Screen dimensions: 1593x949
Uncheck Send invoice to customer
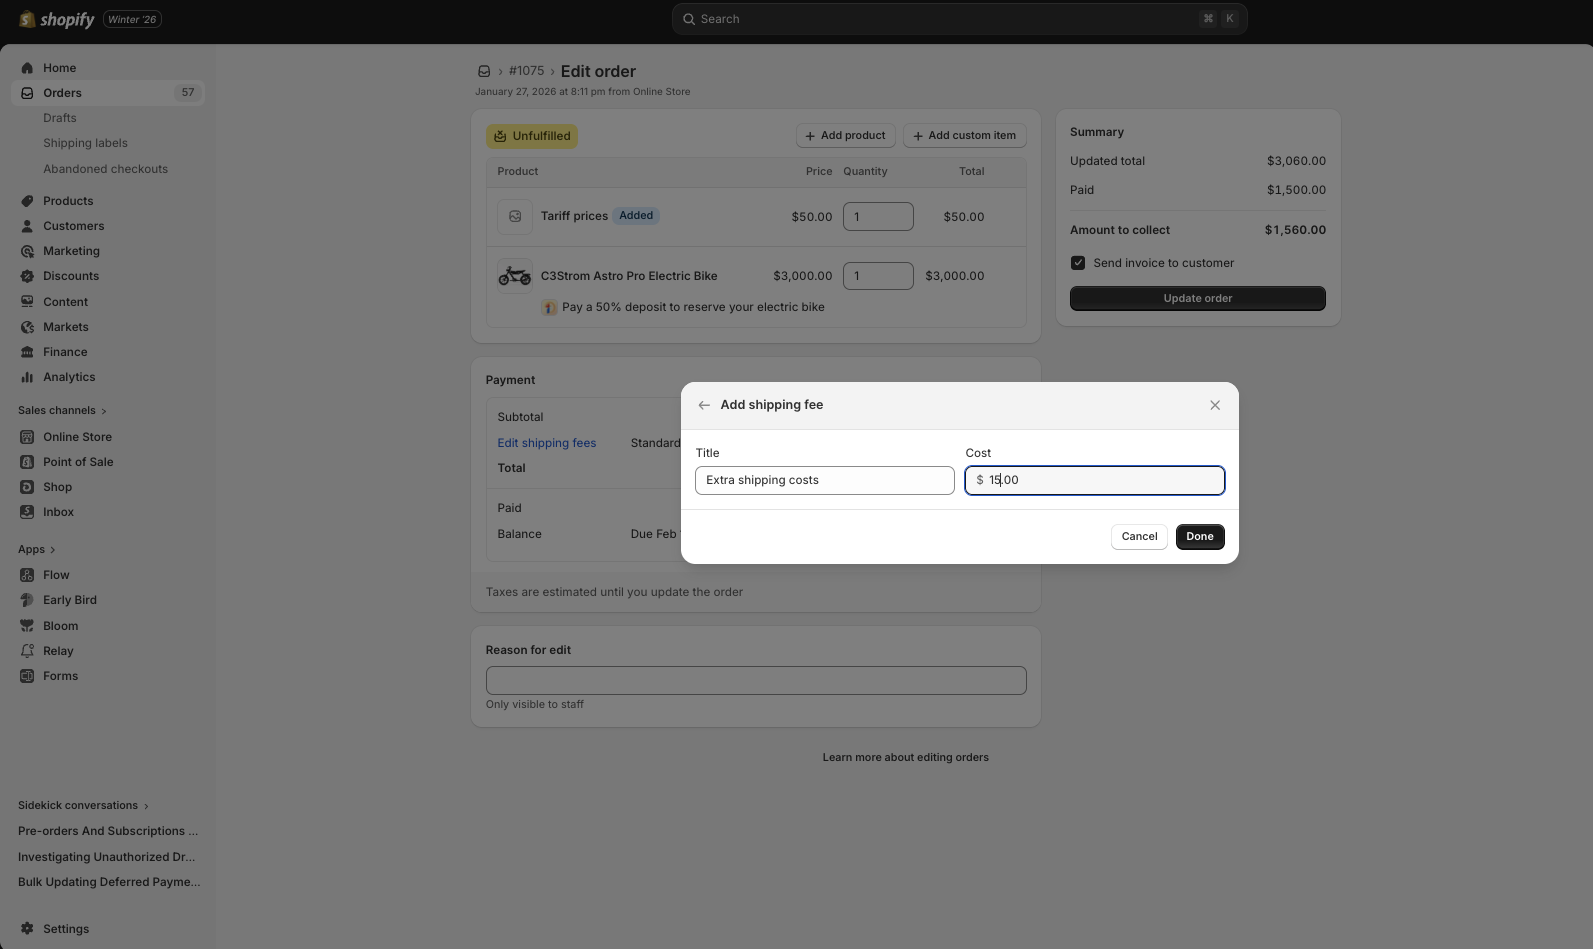[1078, 263]
